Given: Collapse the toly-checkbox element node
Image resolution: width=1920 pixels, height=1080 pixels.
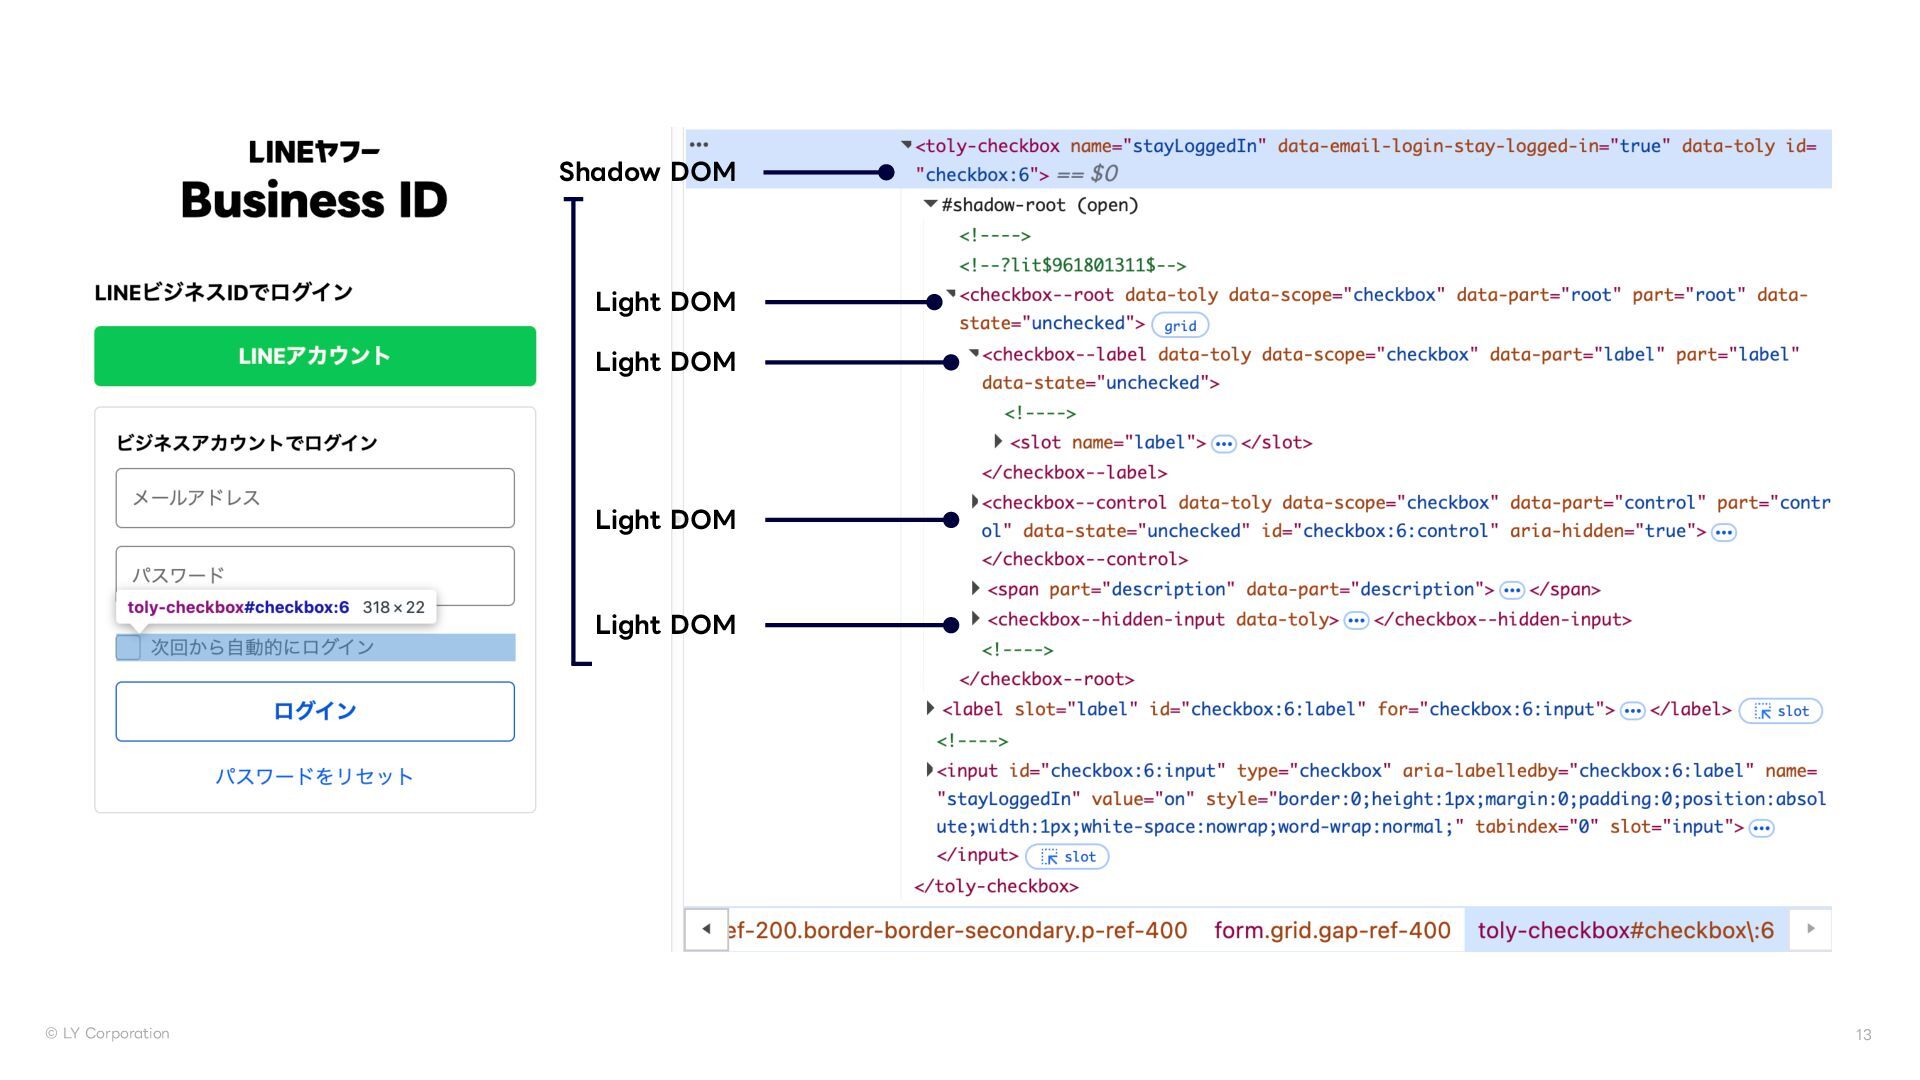Looking at the screenshot, I should coord(906,146).
